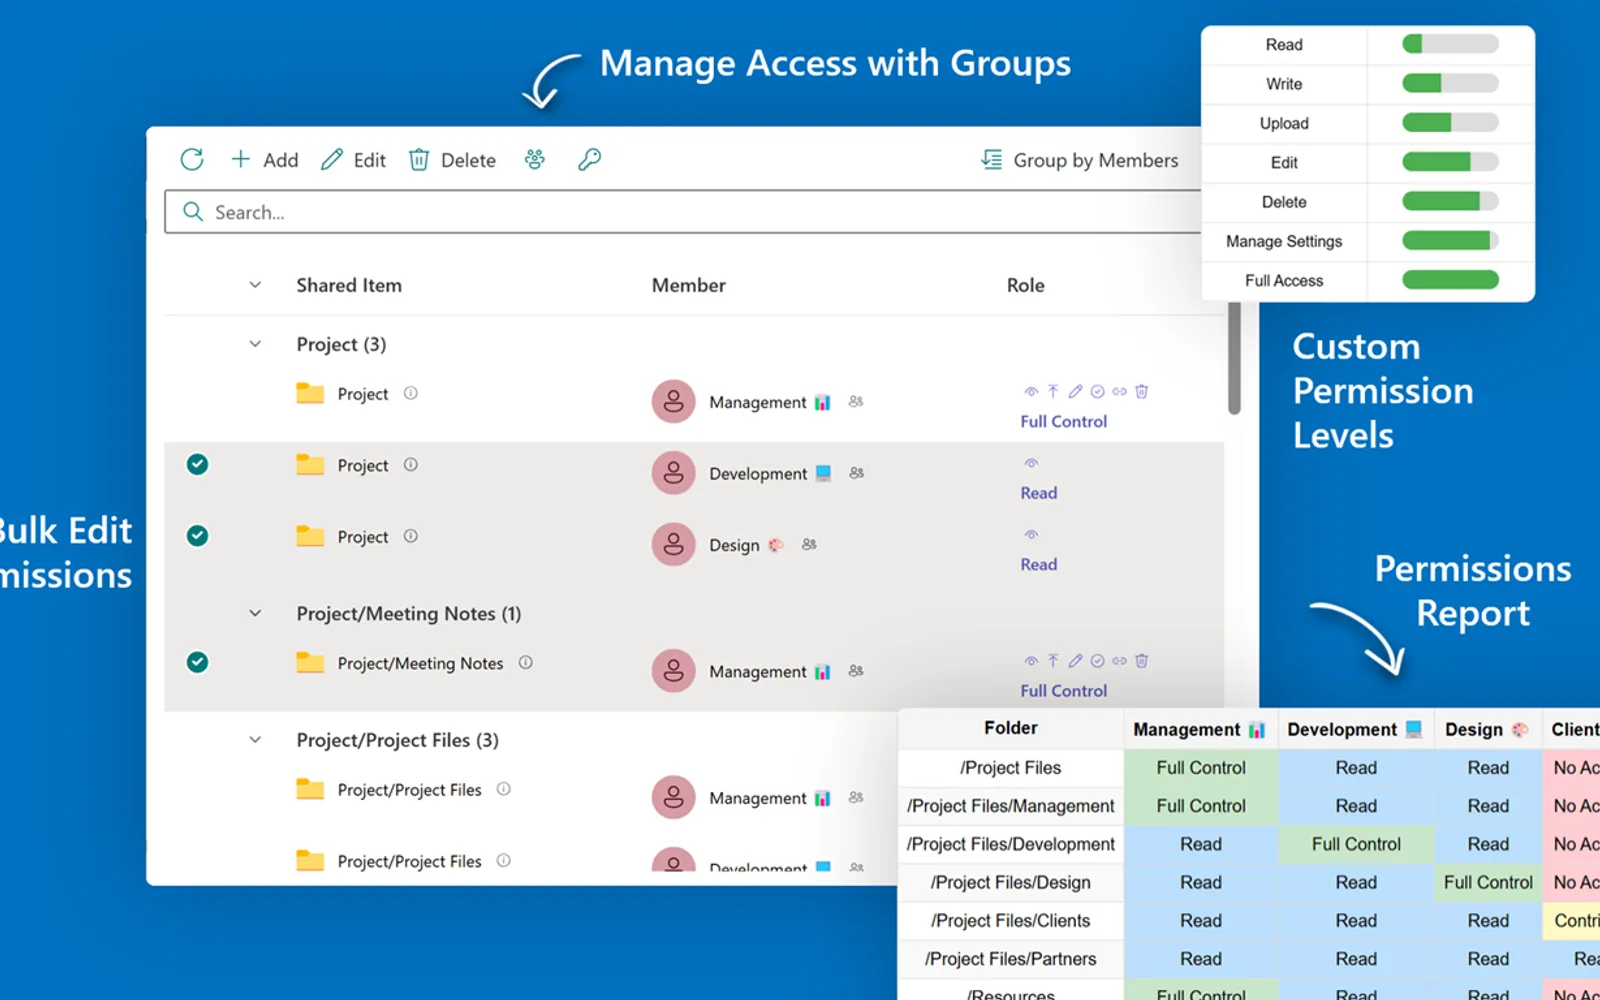Image resolution: width=1600 pixels, height=1000 pixels.
Task: Click Member column header
Action: tap(688, 285)
